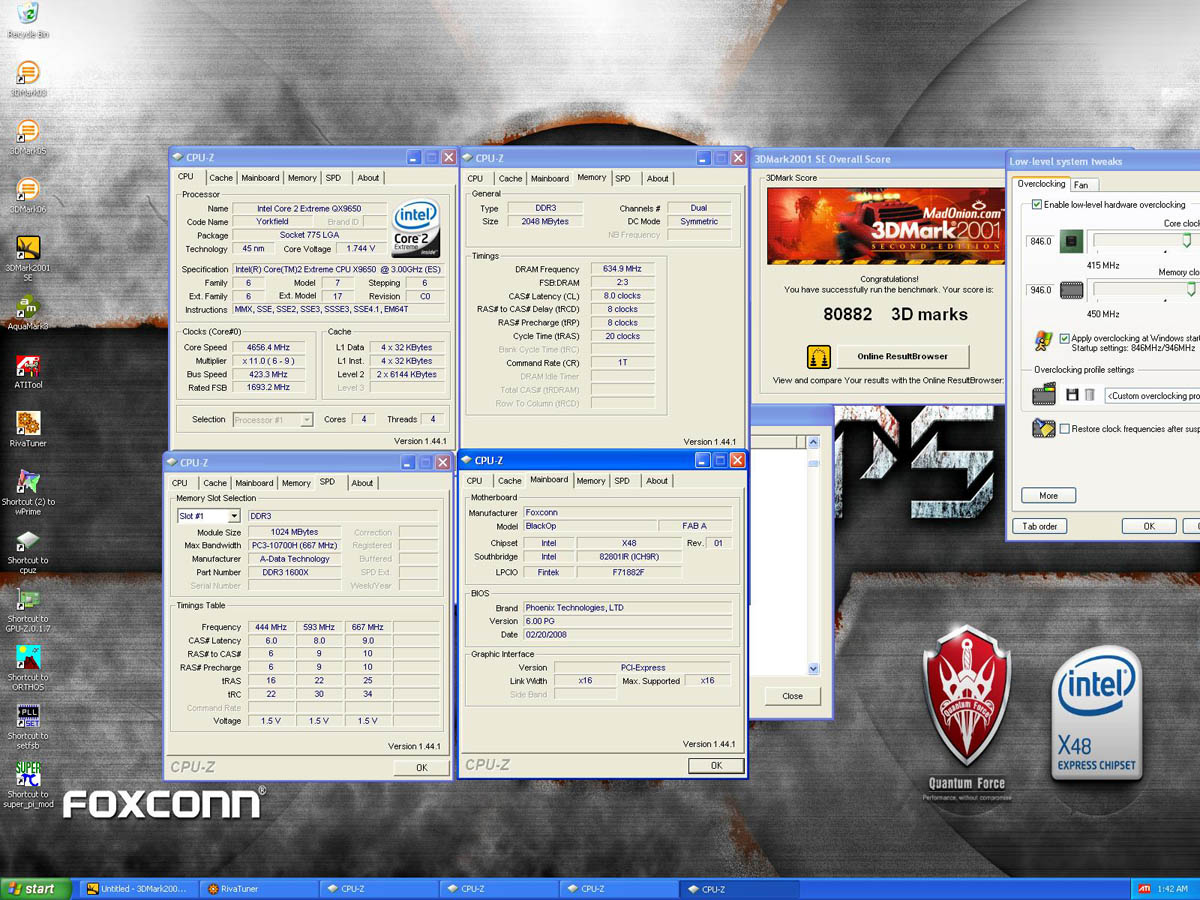Launch the 3DMark06 desktop shortcut
This screenshot has height=900, width=1200.
point(28,190)
